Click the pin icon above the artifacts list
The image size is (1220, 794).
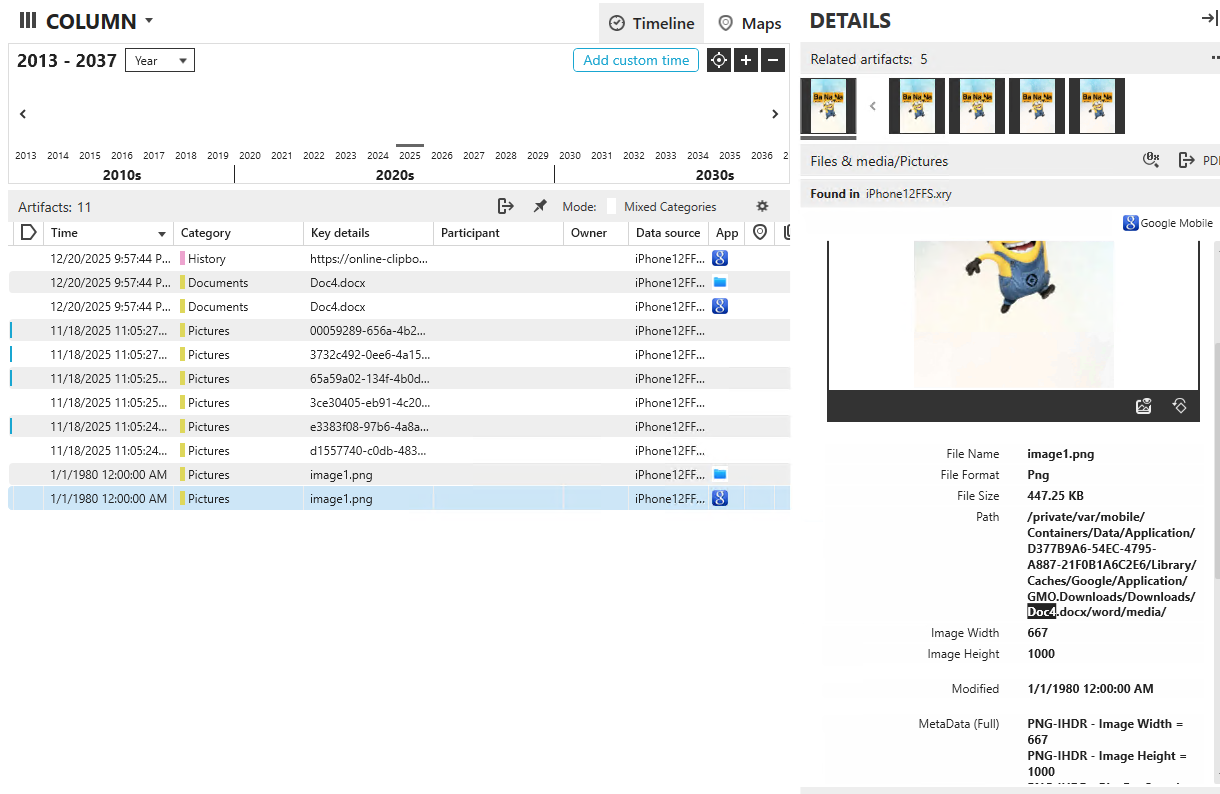(x=540, y=206)
